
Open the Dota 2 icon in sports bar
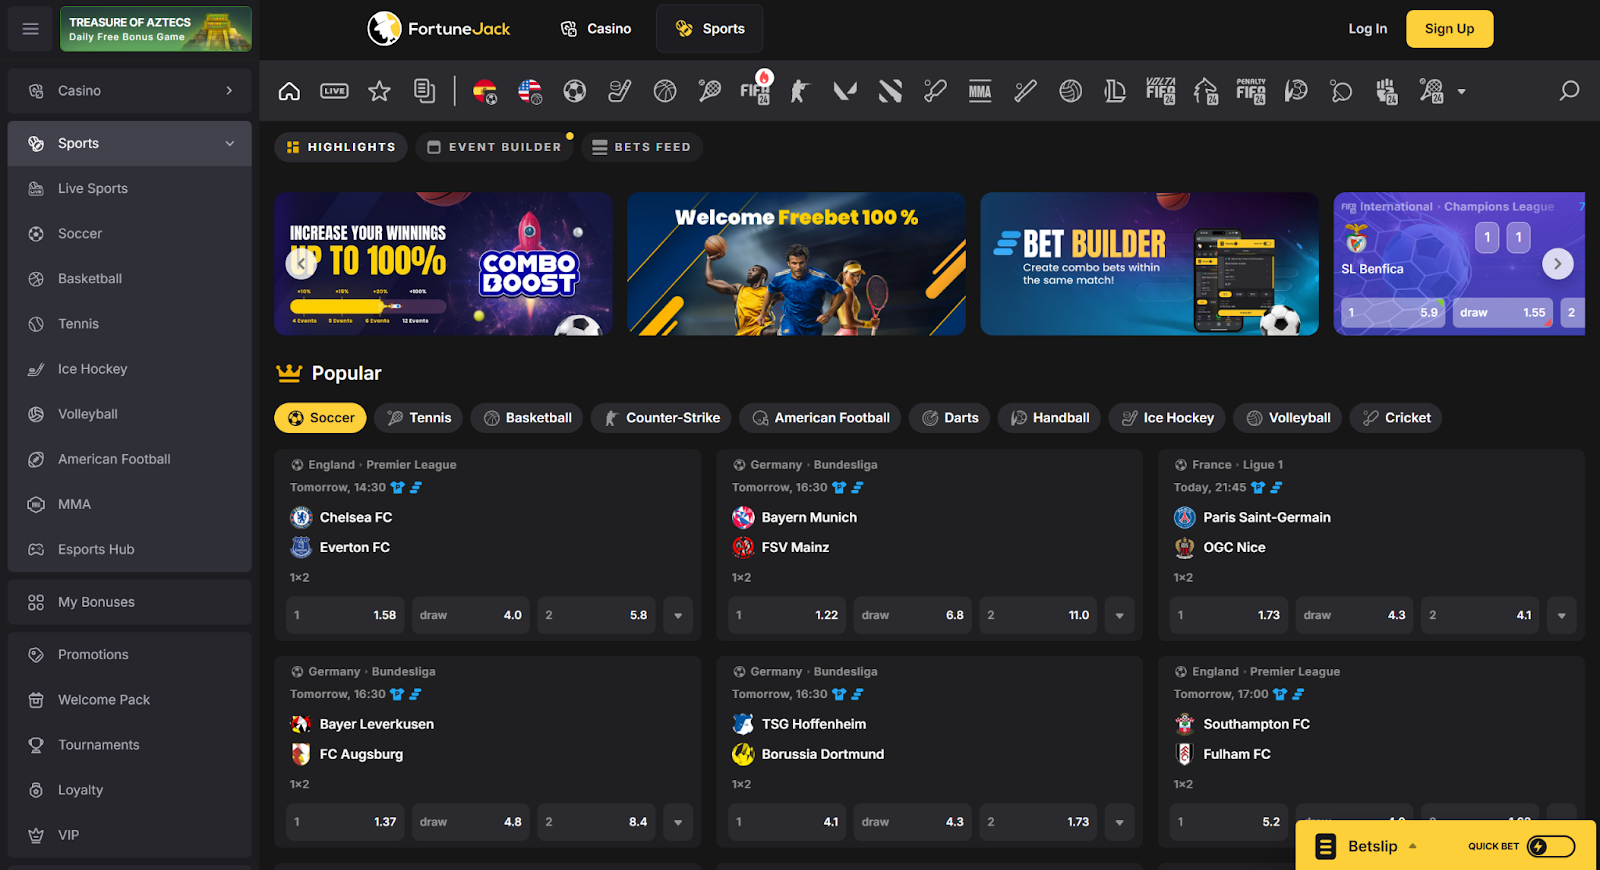tap(890, 91)
